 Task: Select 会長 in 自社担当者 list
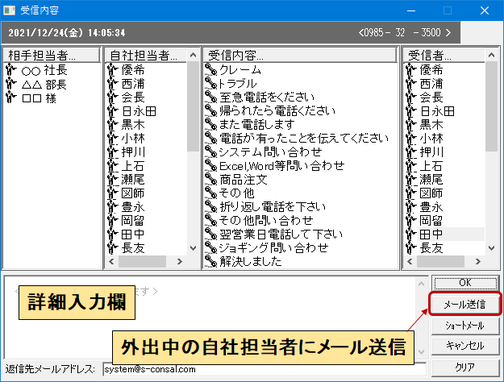click(133, 97)
